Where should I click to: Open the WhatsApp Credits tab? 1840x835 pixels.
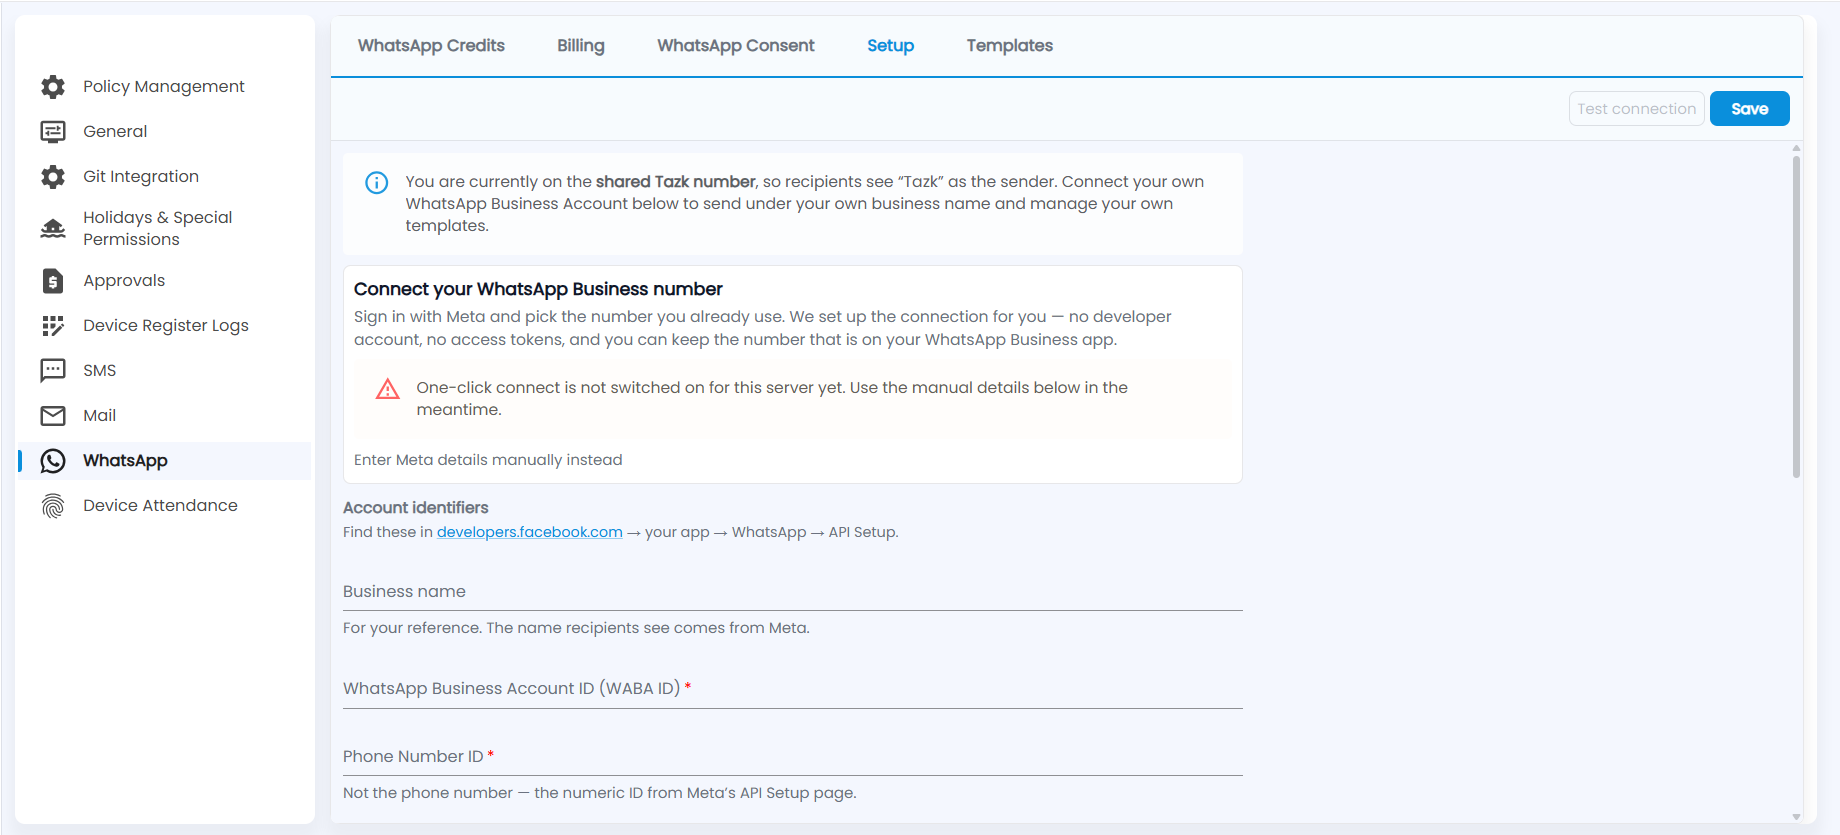[x=431, y=46]
